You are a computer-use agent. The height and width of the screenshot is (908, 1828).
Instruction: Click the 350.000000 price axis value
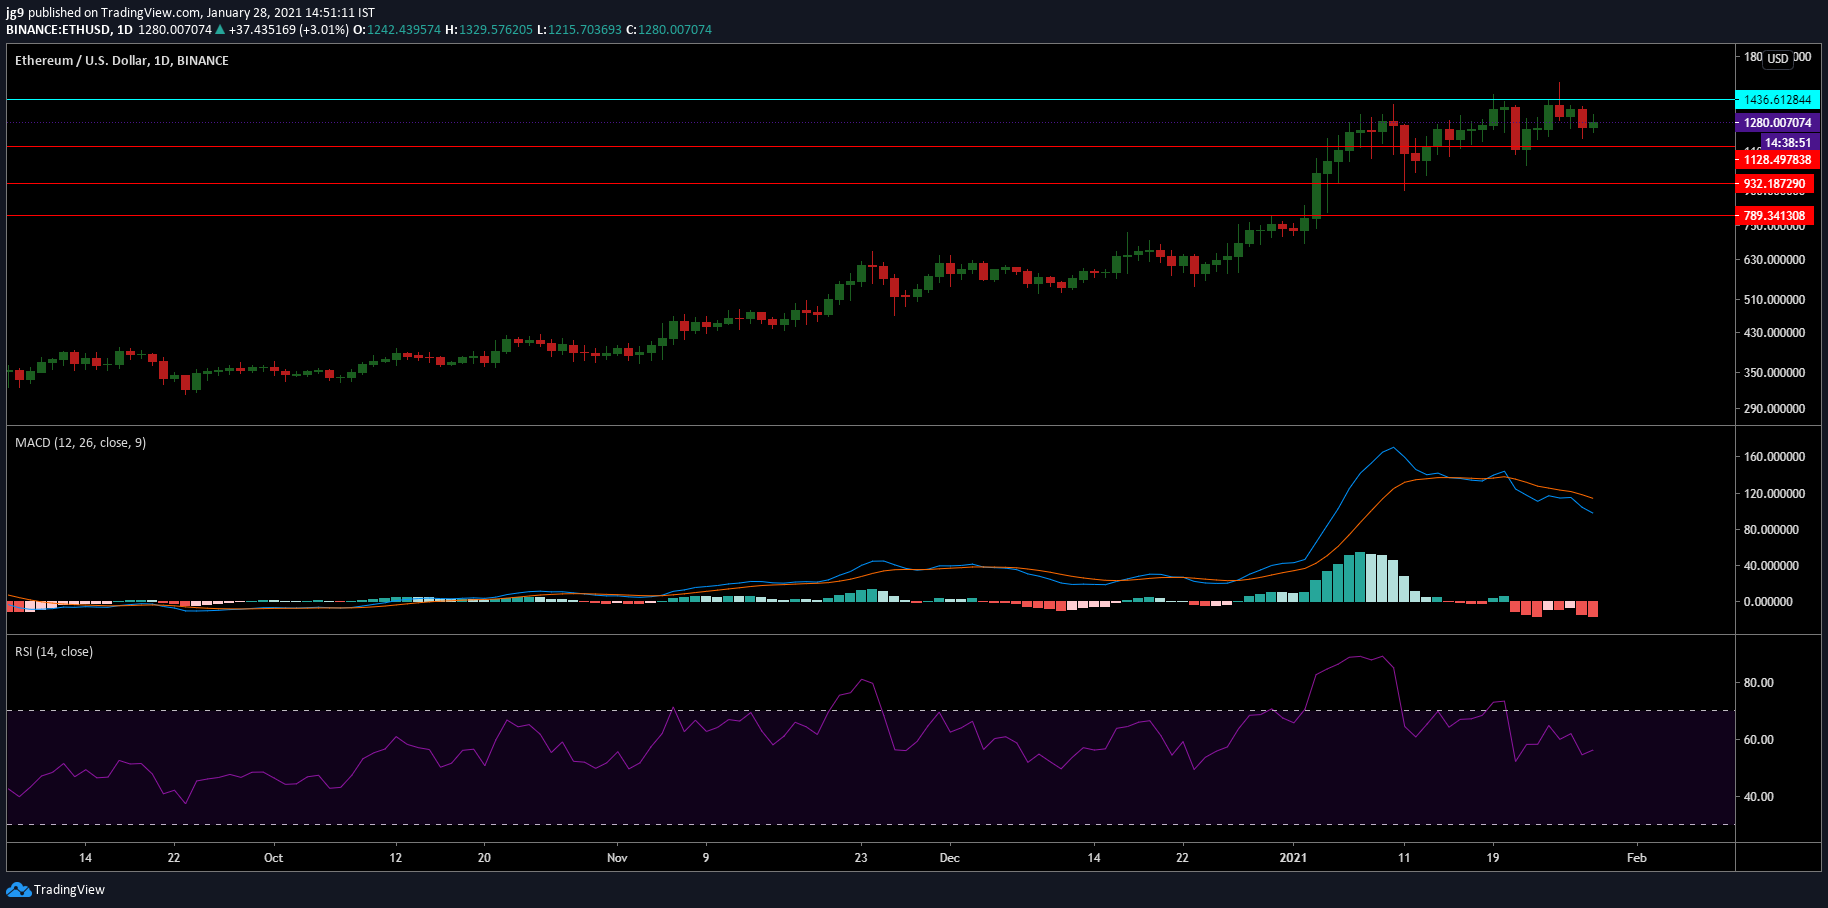coord(1774,373)
